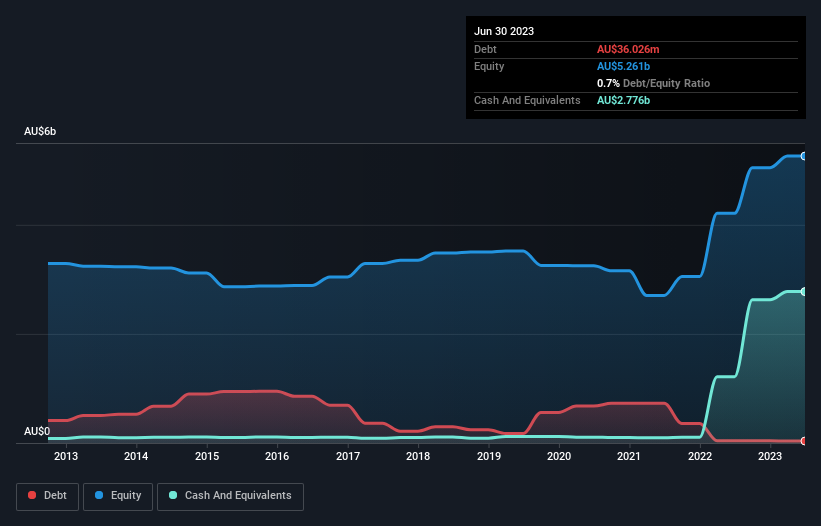Click the red Debt legend dot
The image size is (821, 526).
32,495
